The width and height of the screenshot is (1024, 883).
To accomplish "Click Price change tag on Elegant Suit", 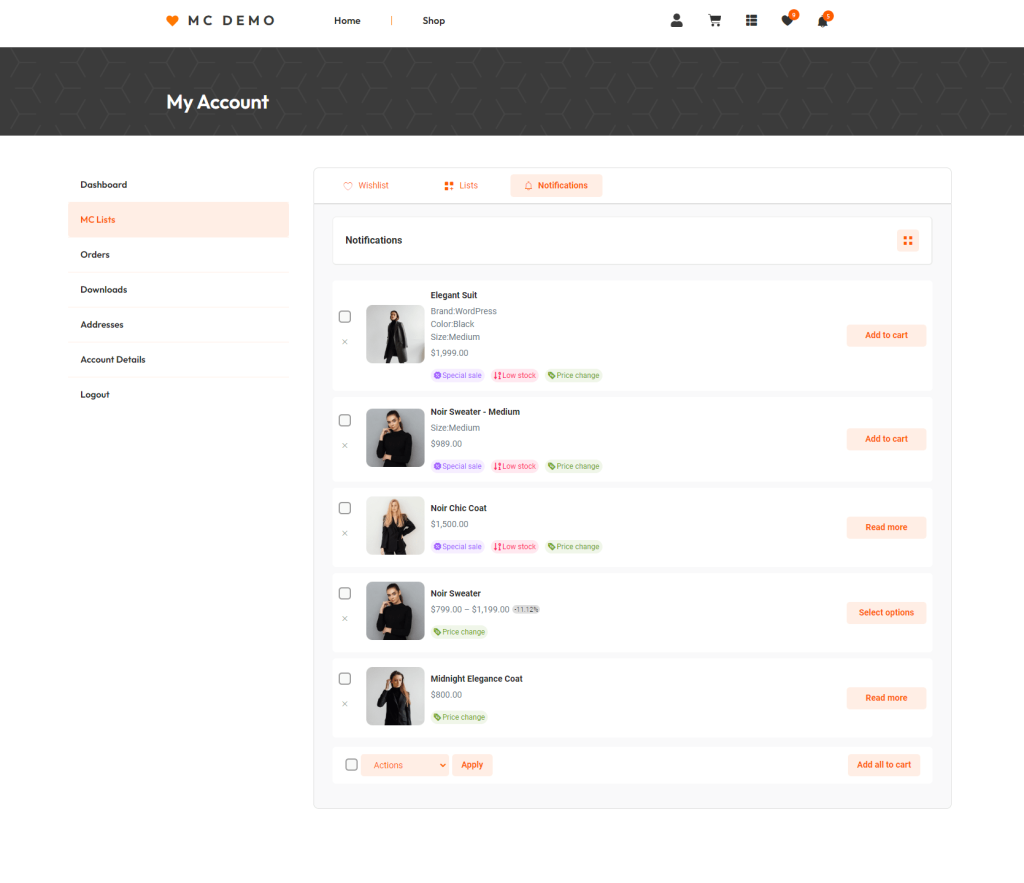I will 573,376.
